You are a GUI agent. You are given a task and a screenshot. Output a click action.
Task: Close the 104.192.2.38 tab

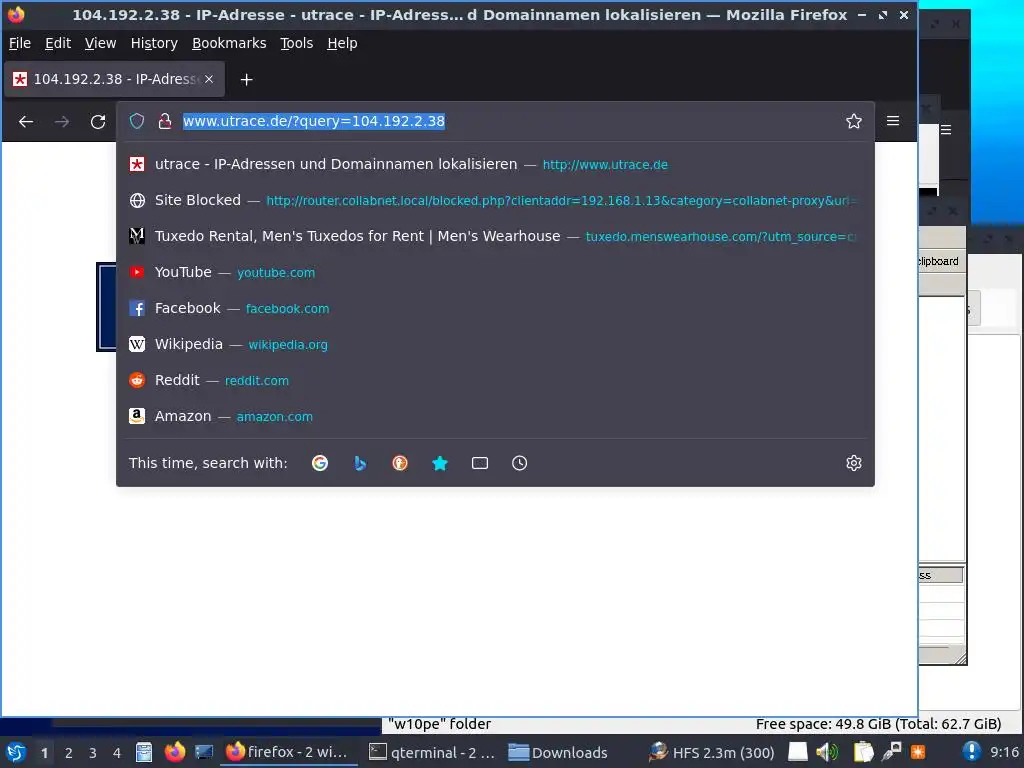(209, 79)
